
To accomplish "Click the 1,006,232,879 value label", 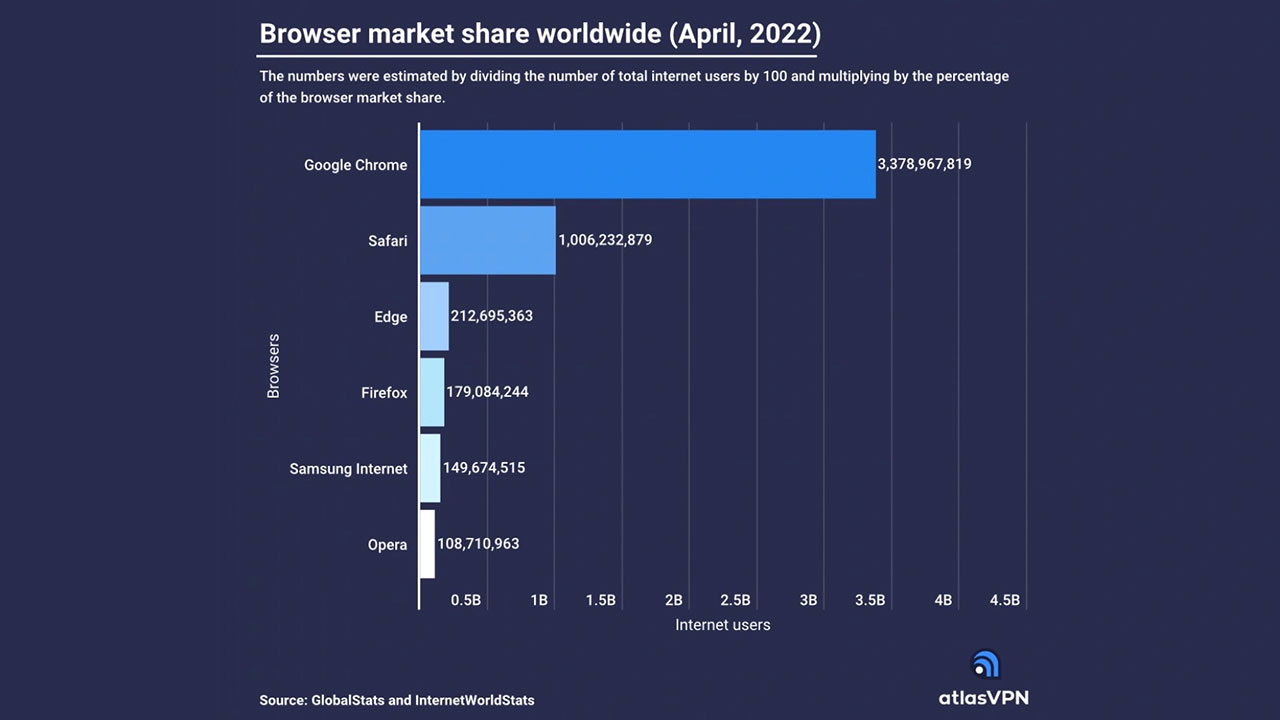I will point(605,240).
